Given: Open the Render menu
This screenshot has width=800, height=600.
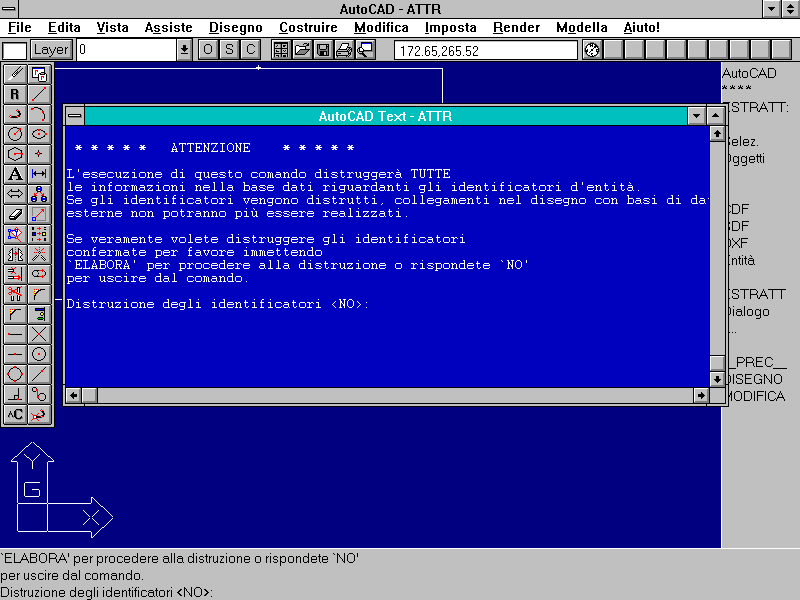Looking at the screenshot, I should point(516,28).
